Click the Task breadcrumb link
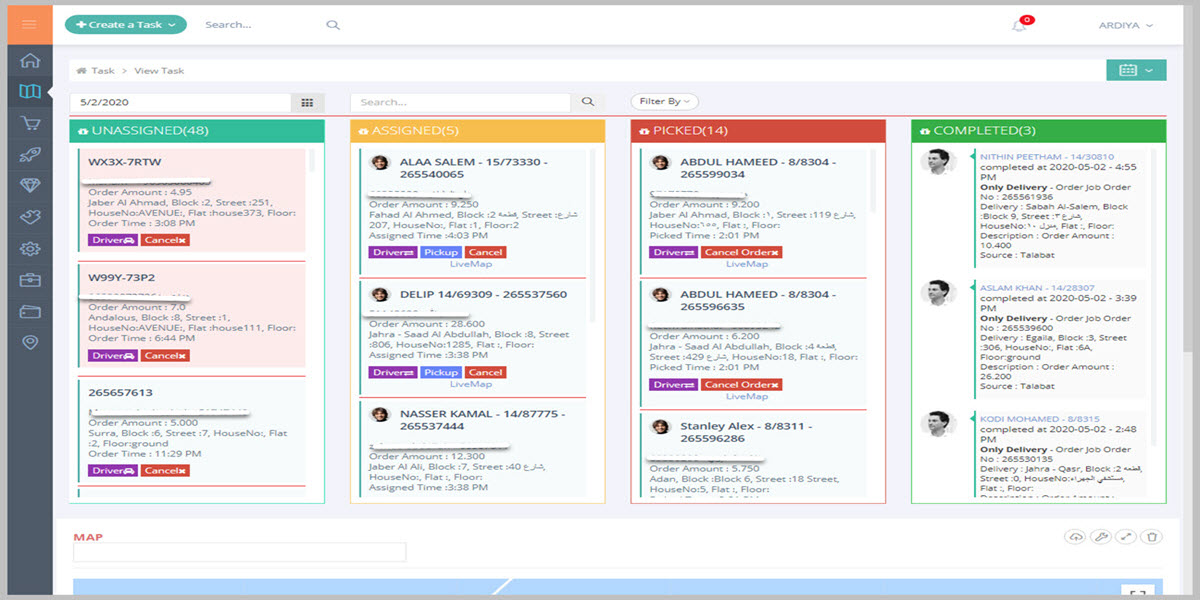The height and width of the screenshot is (600, 1200). click(x=103, y=71)
